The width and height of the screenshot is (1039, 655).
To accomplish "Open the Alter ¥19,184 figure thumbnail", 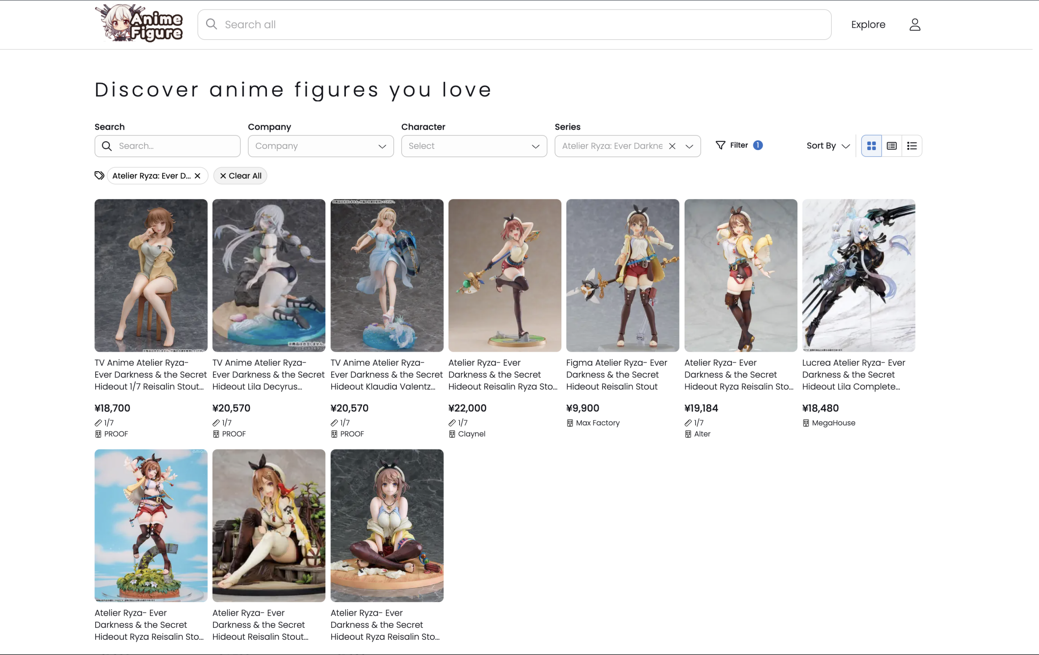I will tap(741, 275).
